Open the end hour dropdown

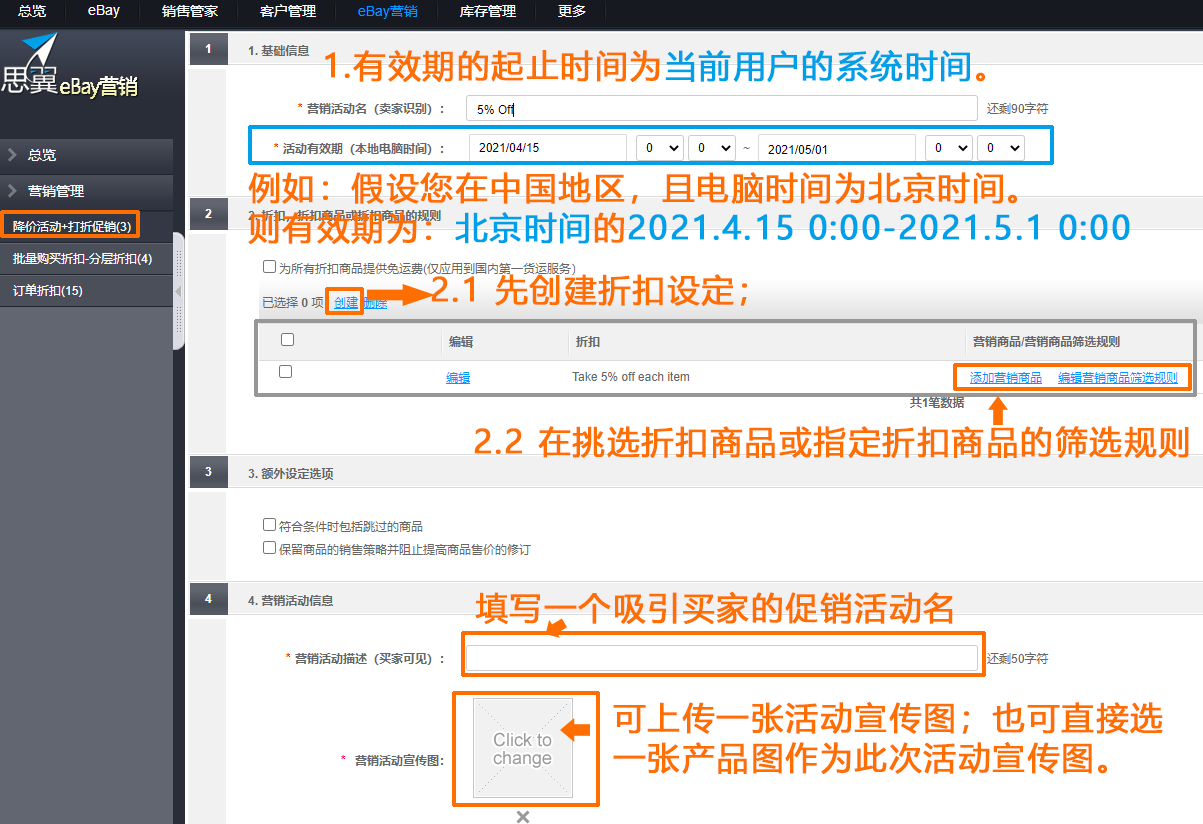coord(949,148)
